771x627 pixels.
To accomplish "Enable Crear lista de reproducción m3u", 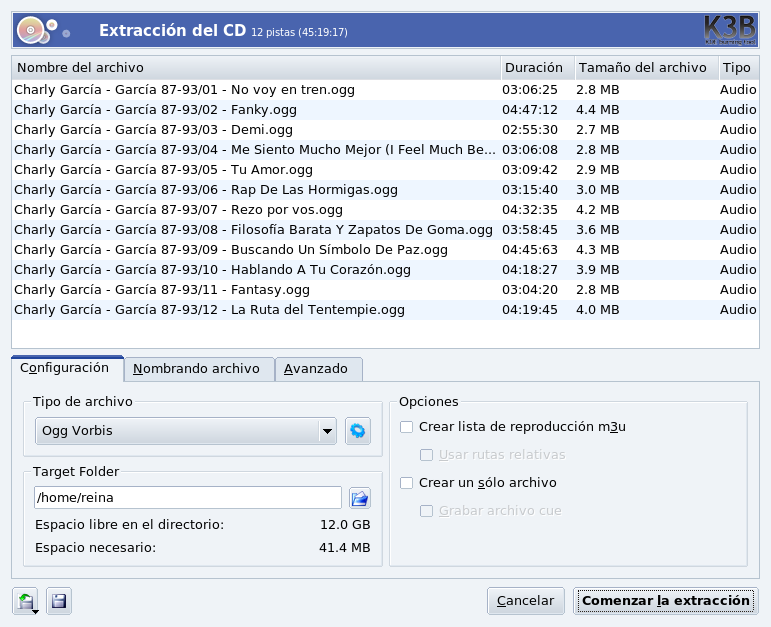I will [407, 427].
